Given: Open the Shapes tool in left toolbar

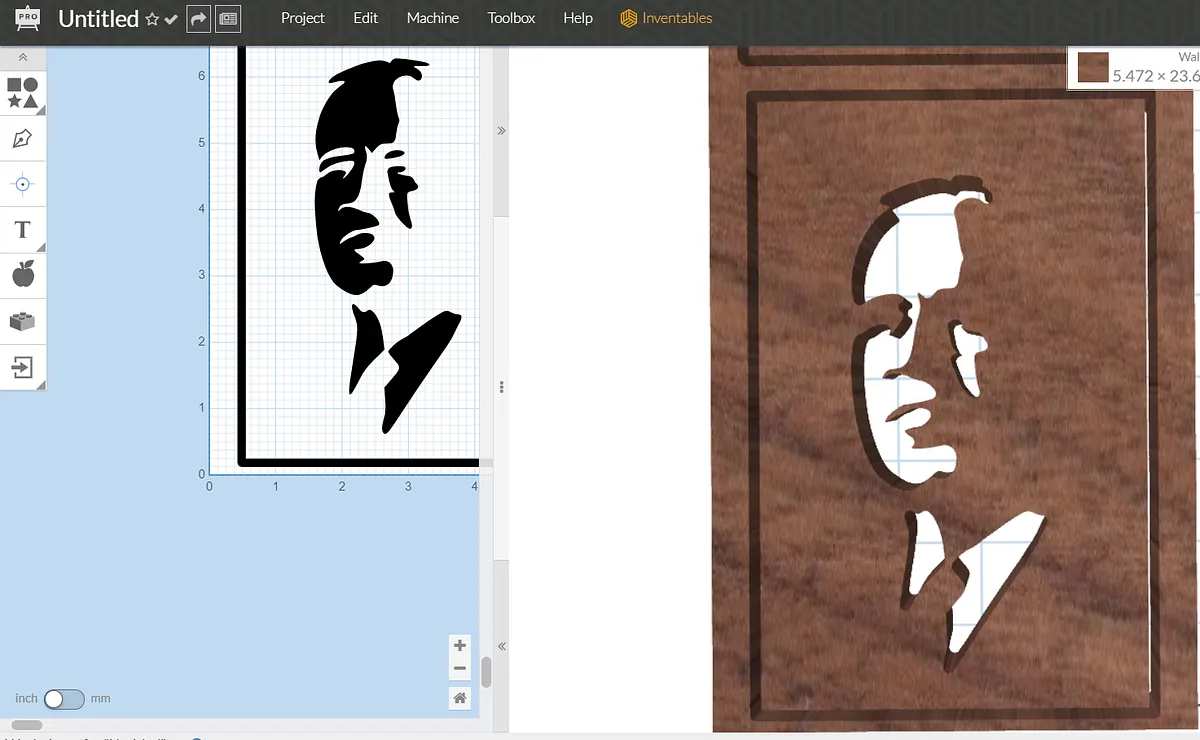Looking at the screenshot, I should (x=23, y=93).
